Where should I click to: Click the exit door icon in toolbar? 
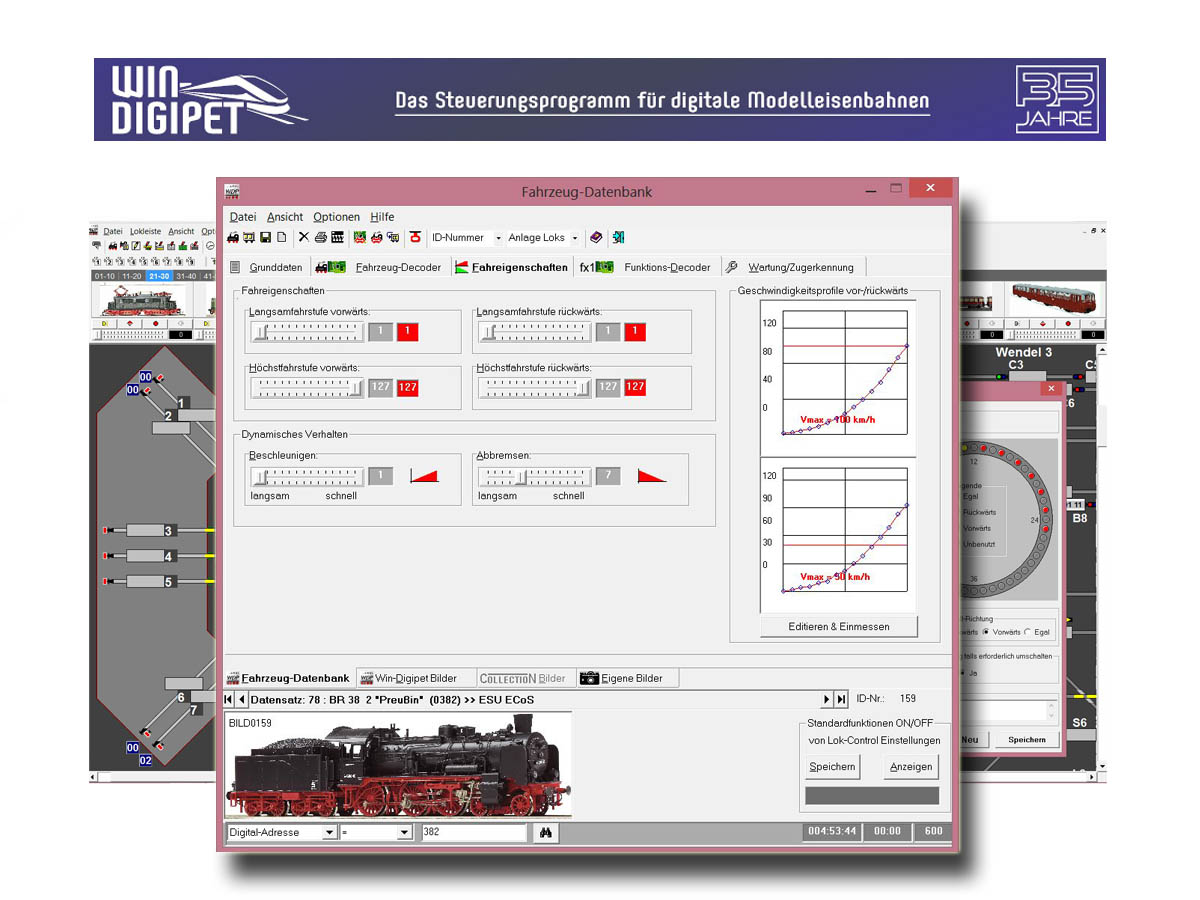coord(618,237)
